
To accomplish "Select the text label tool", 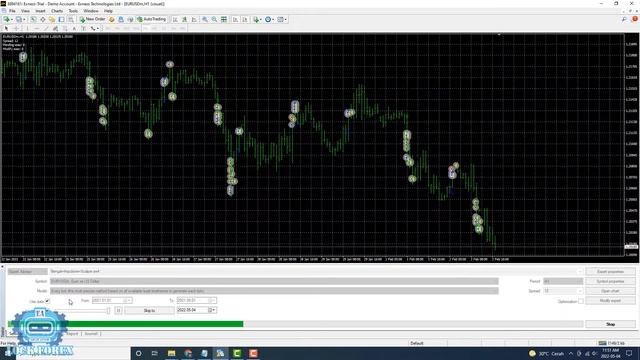I will click(84, 28).
